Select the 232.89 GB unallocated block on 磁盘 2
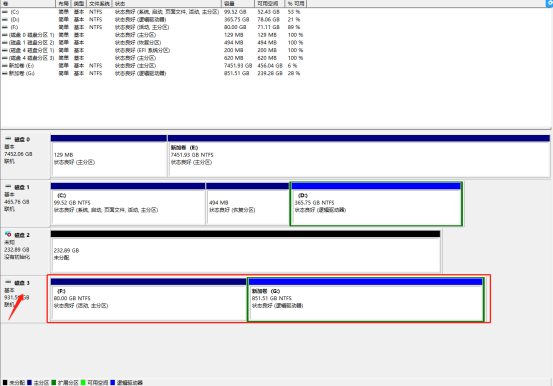 [x=245, y=251]
